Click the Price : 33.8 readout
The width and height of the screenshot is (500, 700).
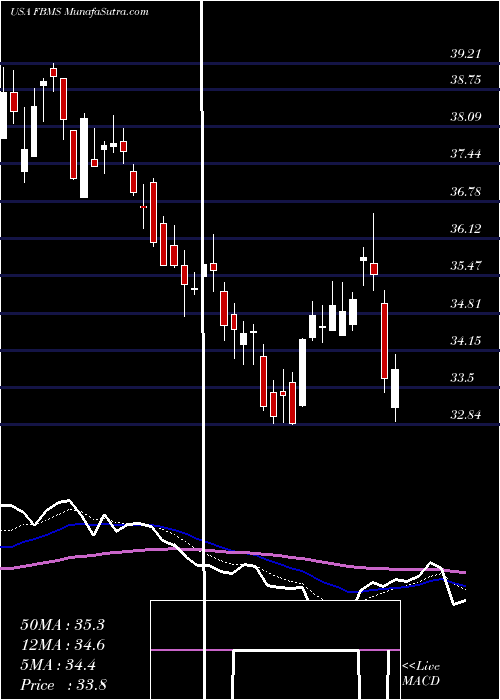[63, 685]
